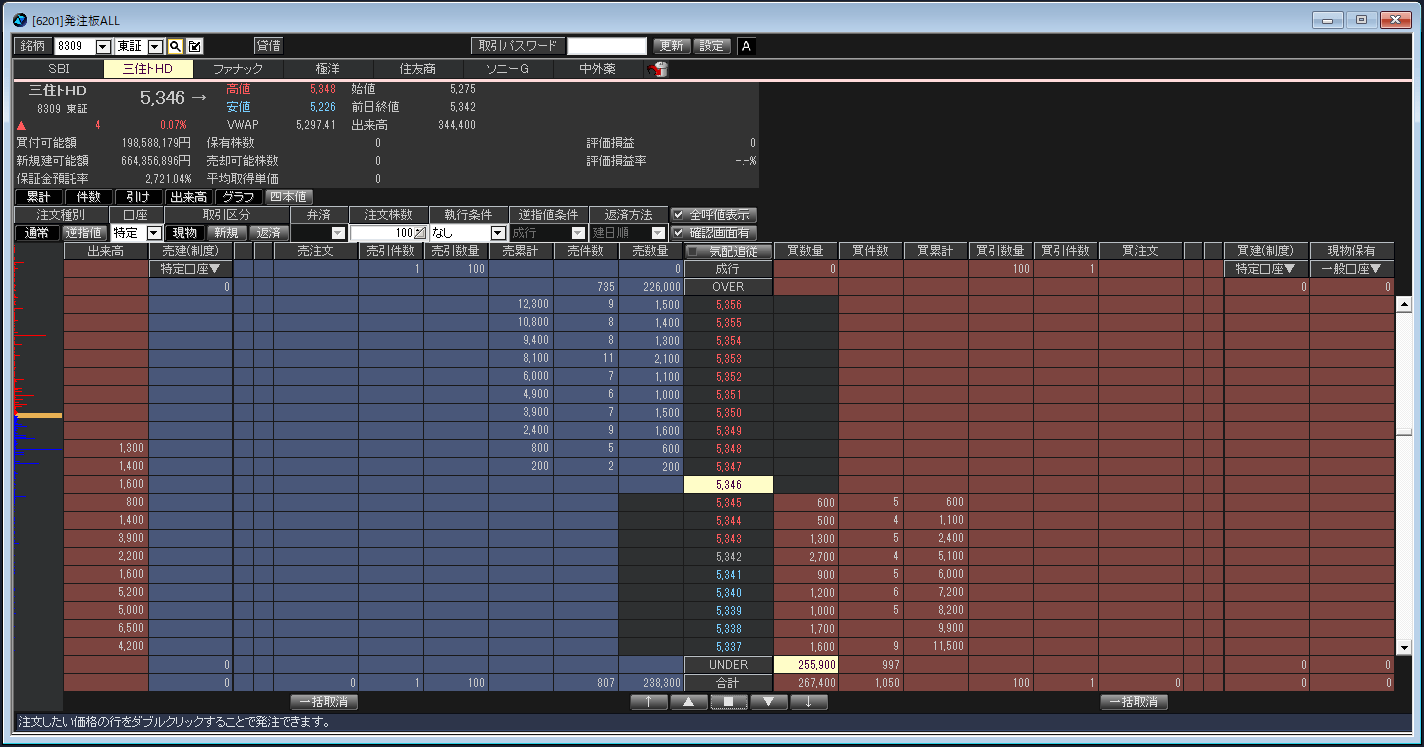Click the UNDER row label

[x=728, y=665]
